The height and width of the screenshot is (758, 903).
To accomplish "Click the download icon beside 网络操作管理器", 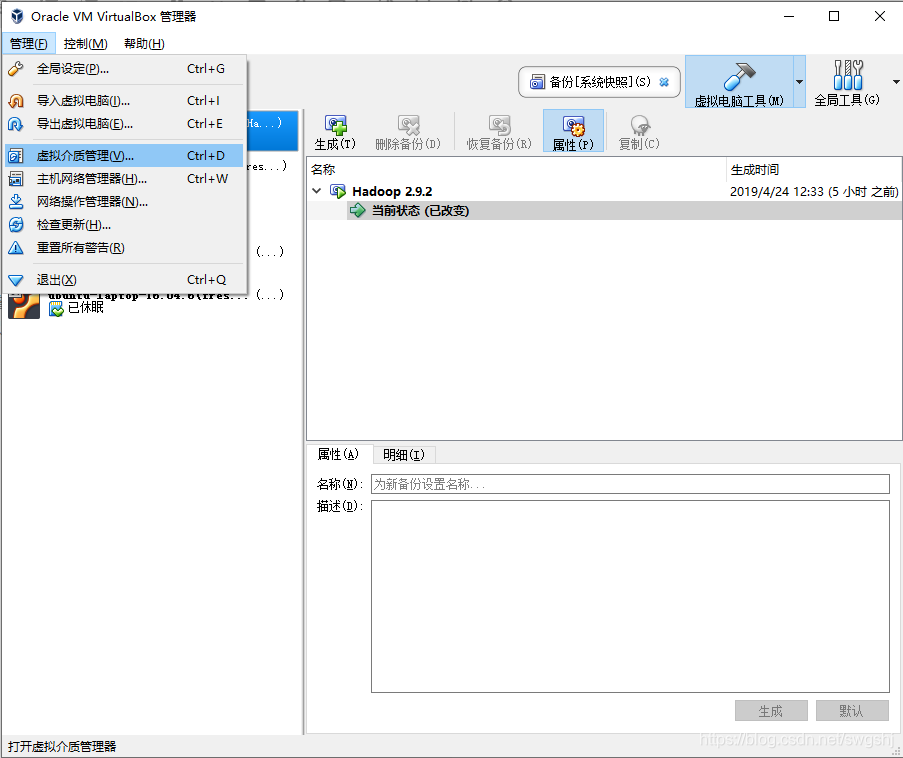I will 16,202.
